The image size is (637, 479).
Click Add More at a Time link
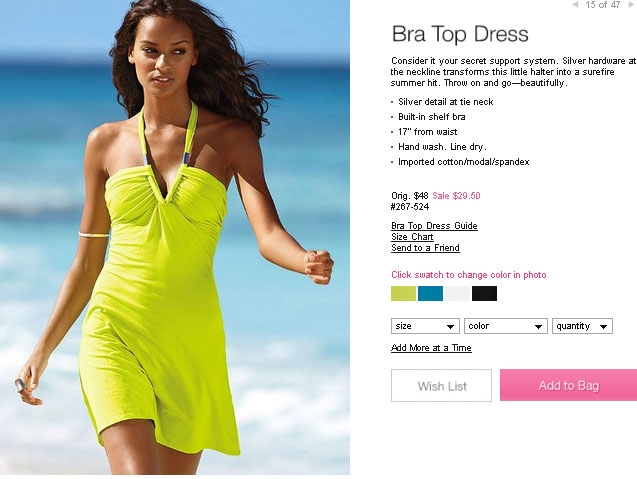tap(431, 348)
